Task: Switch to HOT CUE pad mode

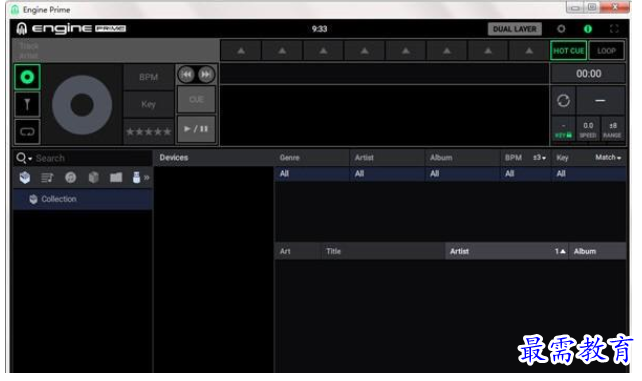Action: pyautogui.click(x=568, y=51)
